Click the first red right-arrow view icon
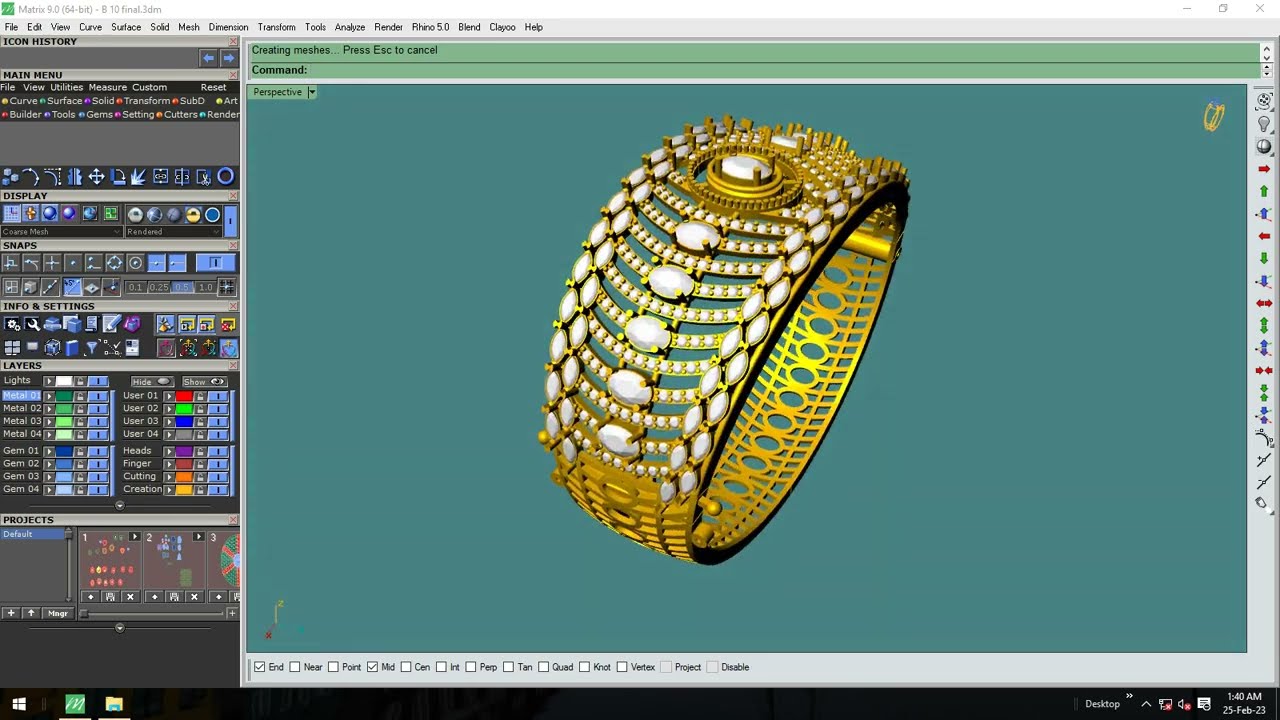Screen dimensions: 1280x720 (1264, 169)
